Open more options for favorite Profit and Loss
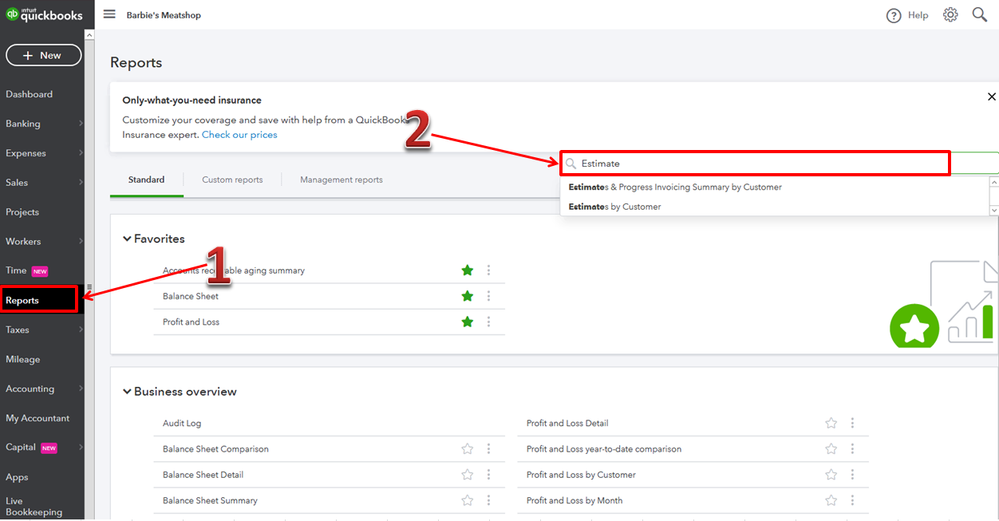This screenshot has height=521, width=999. coord(489,322)
